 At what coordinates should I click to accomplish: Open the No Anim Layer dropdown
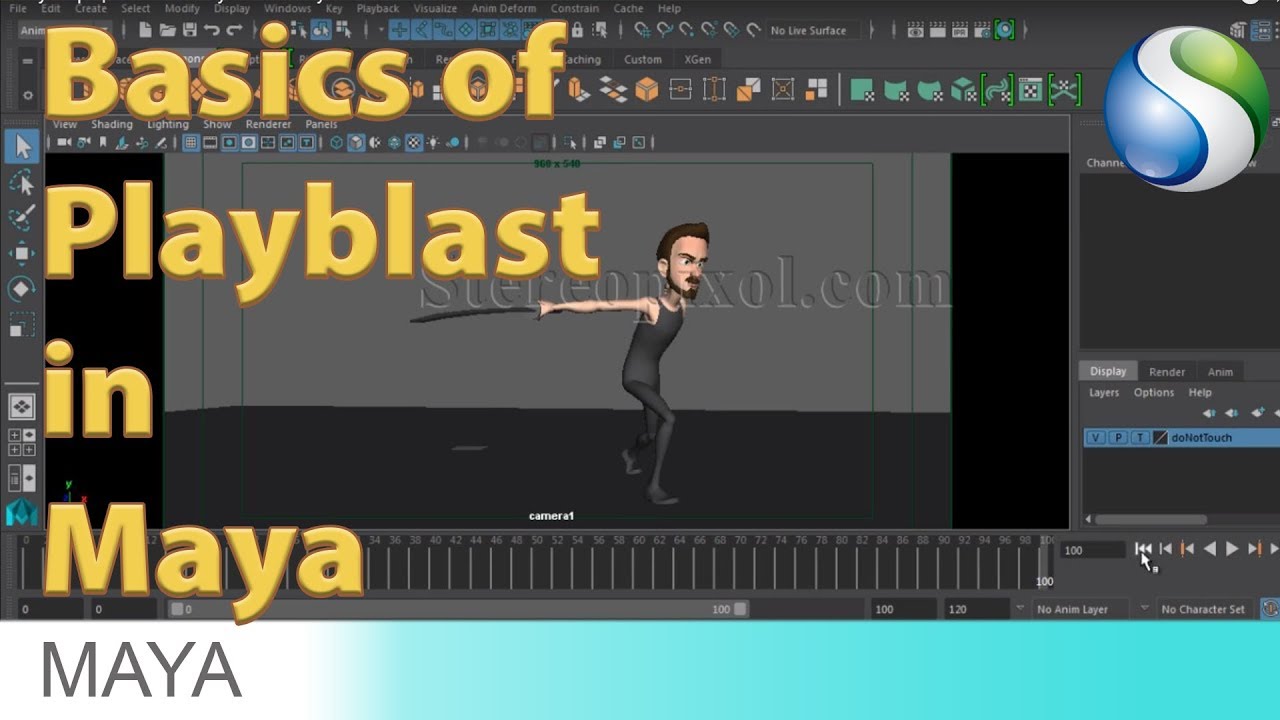pyautogui.click(x=1080, y=609)
